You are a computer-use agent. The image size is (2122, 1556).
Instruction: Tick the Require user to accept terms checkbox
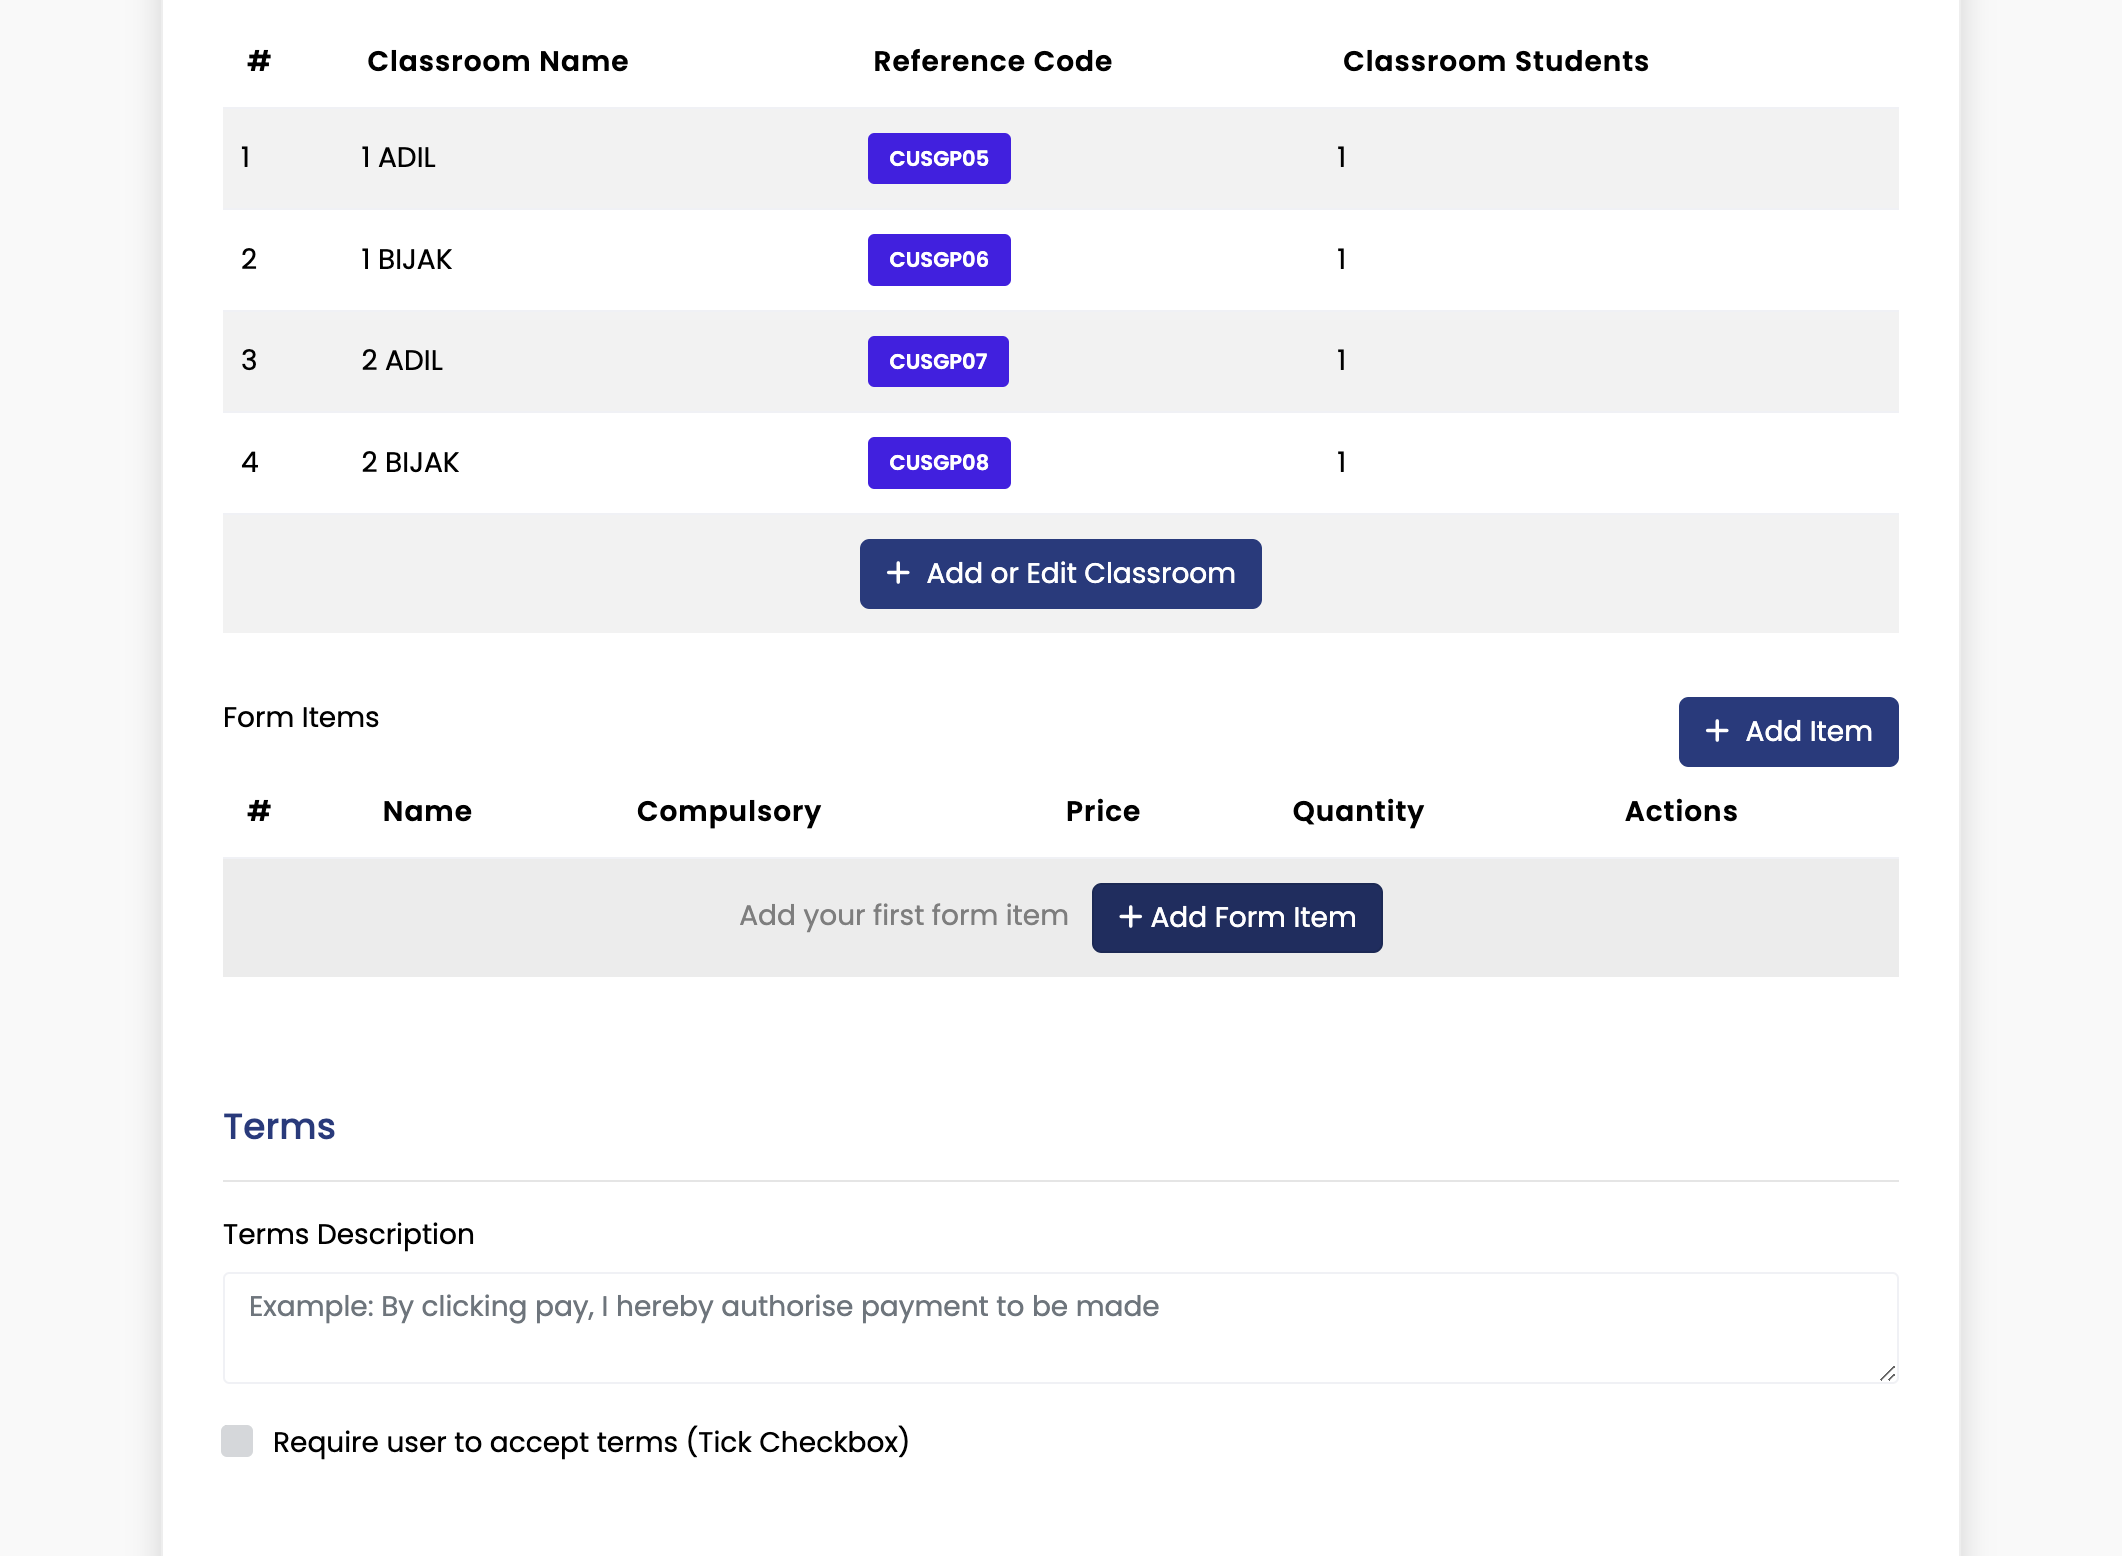(x=237, y=1441)
